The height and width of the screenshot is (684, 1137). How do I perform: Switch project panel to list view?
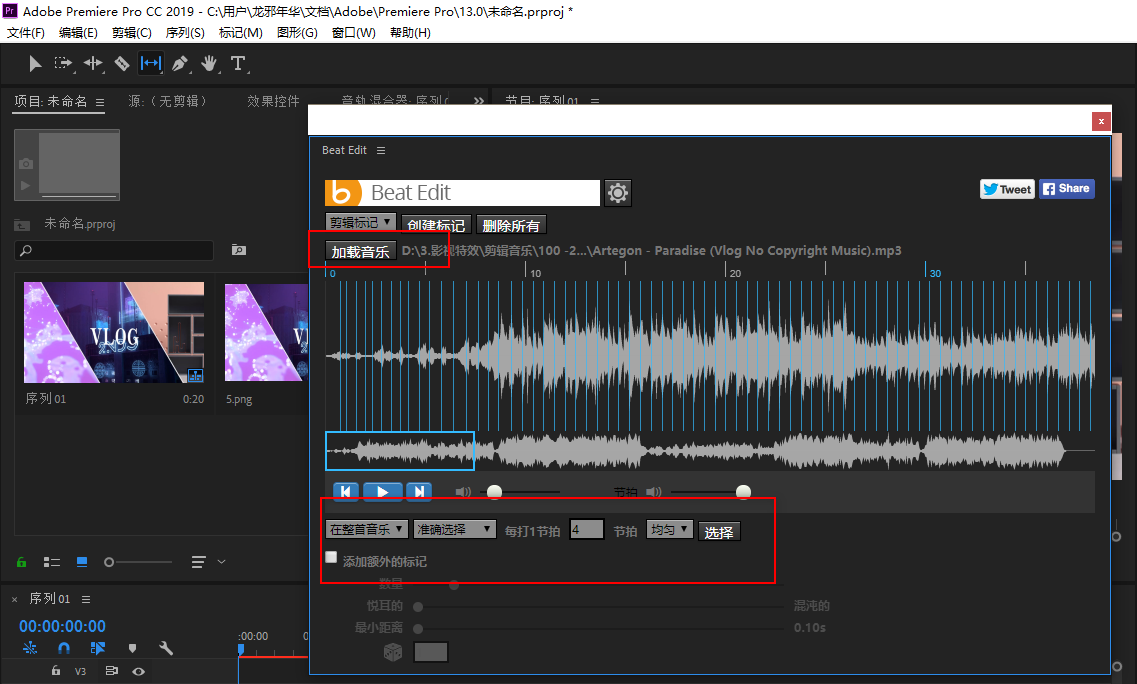point(51,562)
